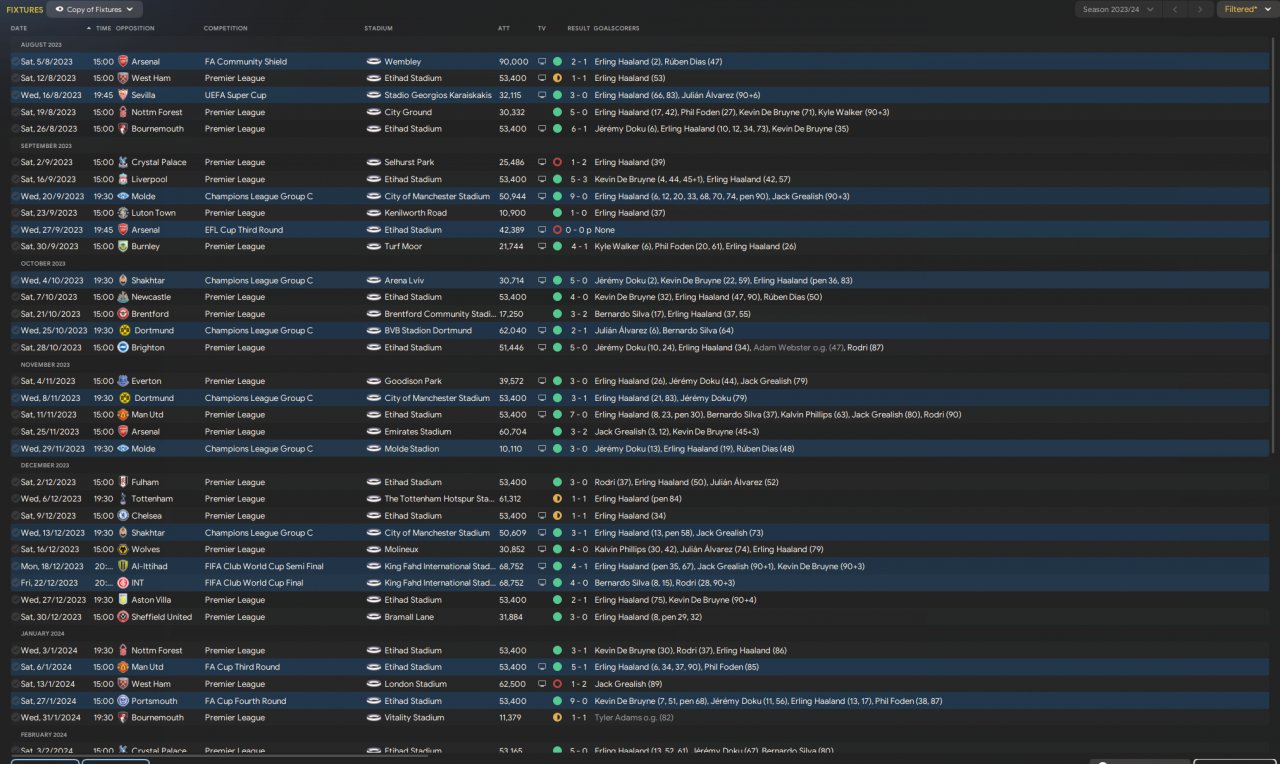The width and height of the screenshot is (1280, 764).
Task: Click the Aston Villa club badge
Action: click(x=123, y=600)
